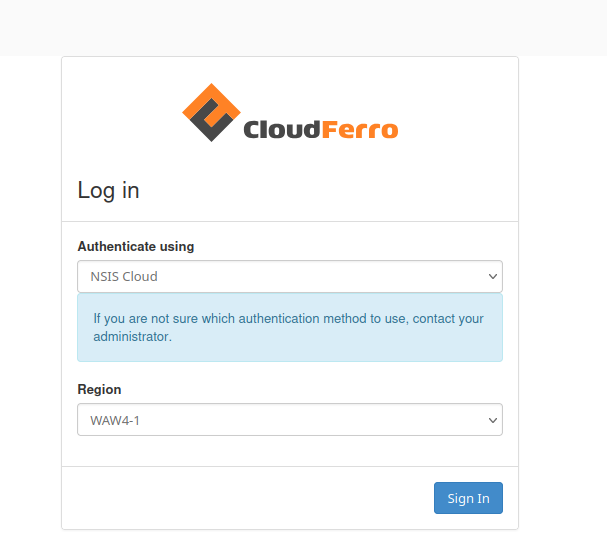Image resolution: width=607 pixels, height=559 pixels.
Task: Click the "If you are not sure" info line
Action: click(x=288, y=319)
